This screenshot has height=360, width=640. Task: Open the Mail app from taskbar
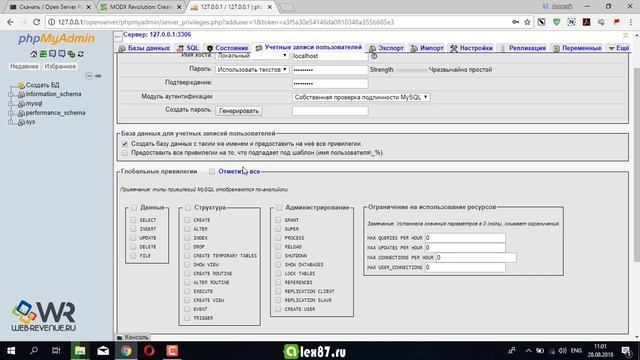pyautogui.click(x=103, y=351)
